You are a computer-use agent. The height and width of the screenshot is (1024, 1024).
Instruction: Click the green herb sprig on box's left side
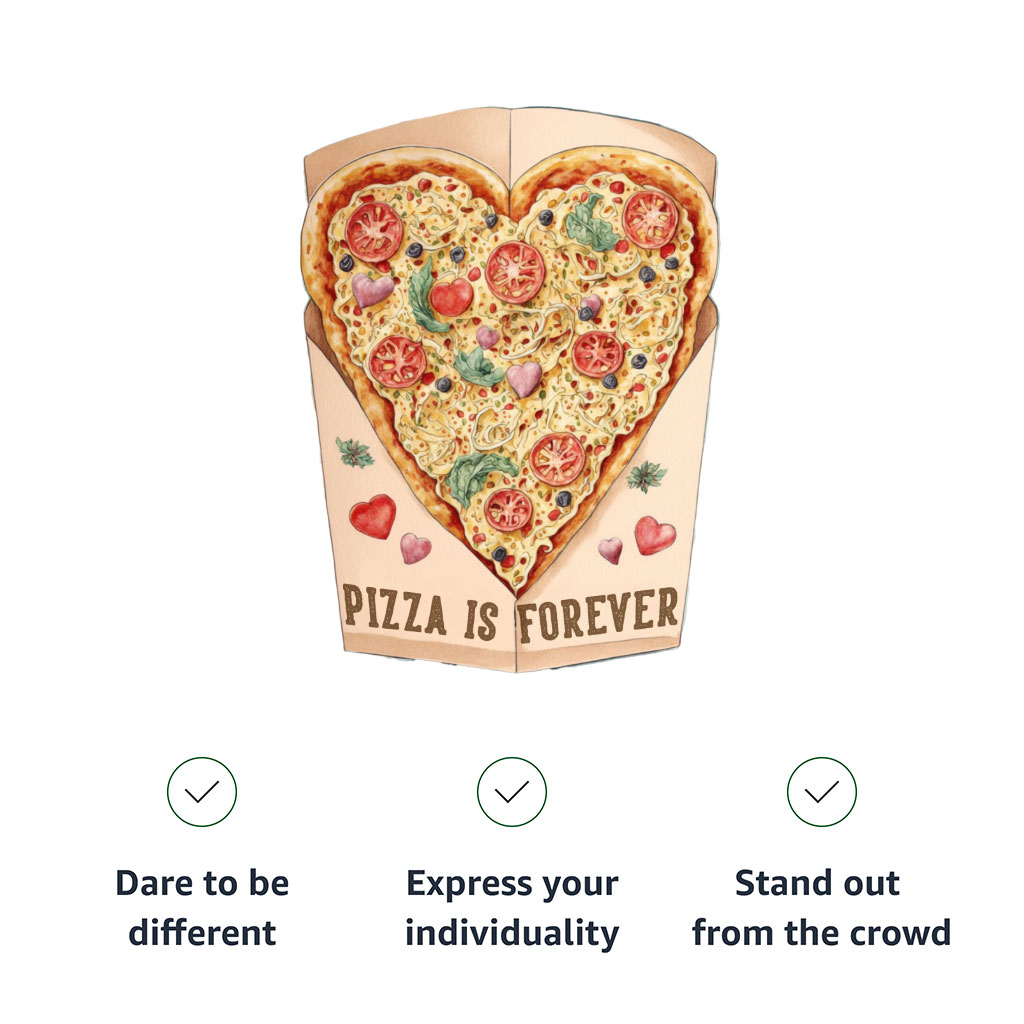click(355, 453)
